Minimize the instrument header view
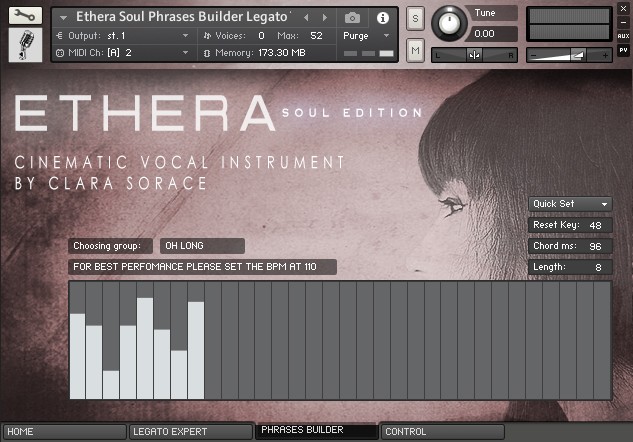633x442 pixels. click(623, 23)
